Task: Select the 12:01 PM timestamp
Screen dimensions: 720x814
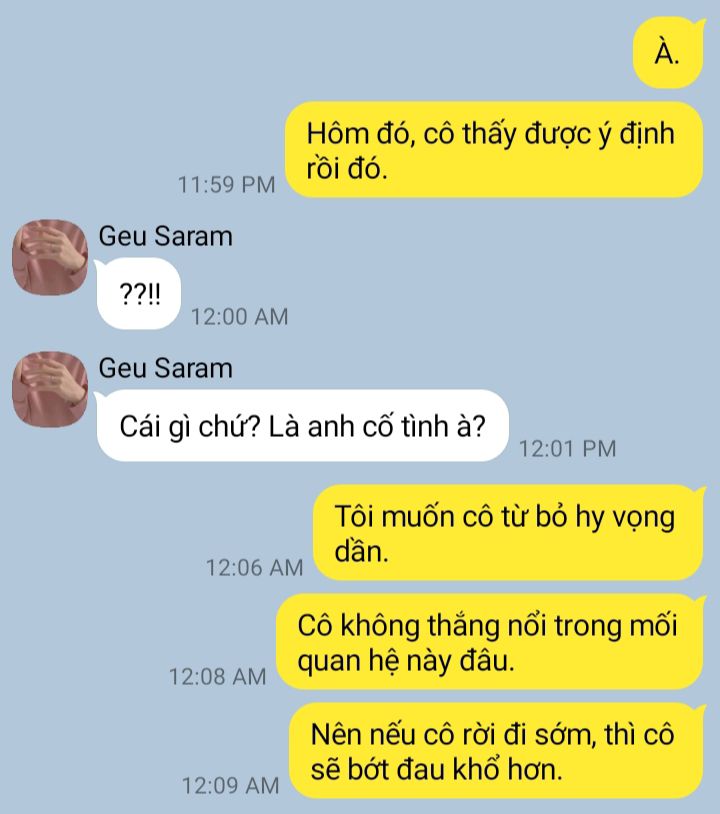Action: 568,449
